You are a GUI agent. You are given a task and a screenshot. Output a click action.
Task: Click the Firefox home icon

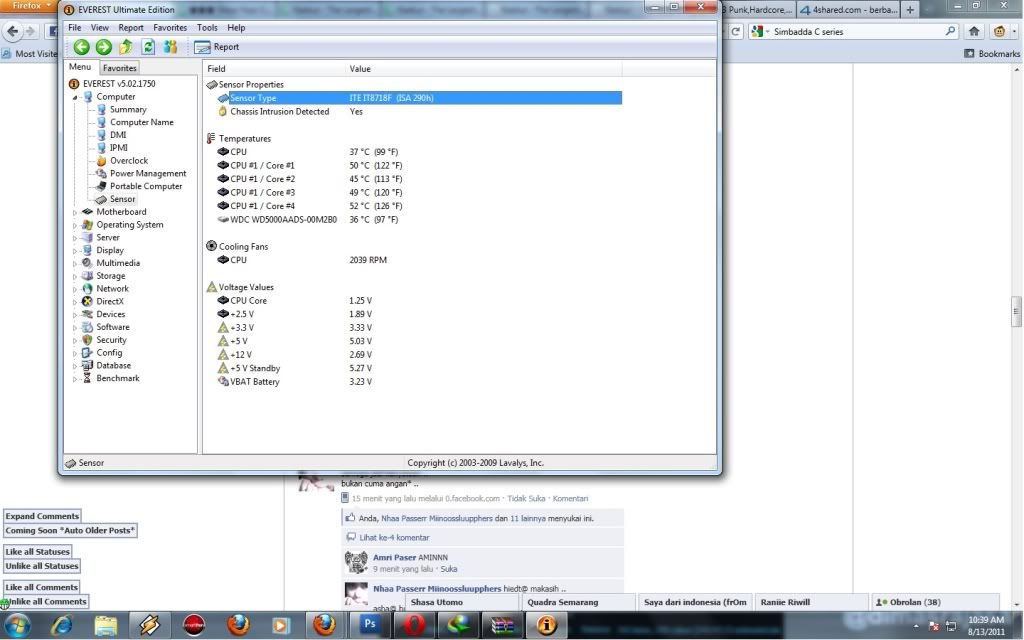coord(974,31)
